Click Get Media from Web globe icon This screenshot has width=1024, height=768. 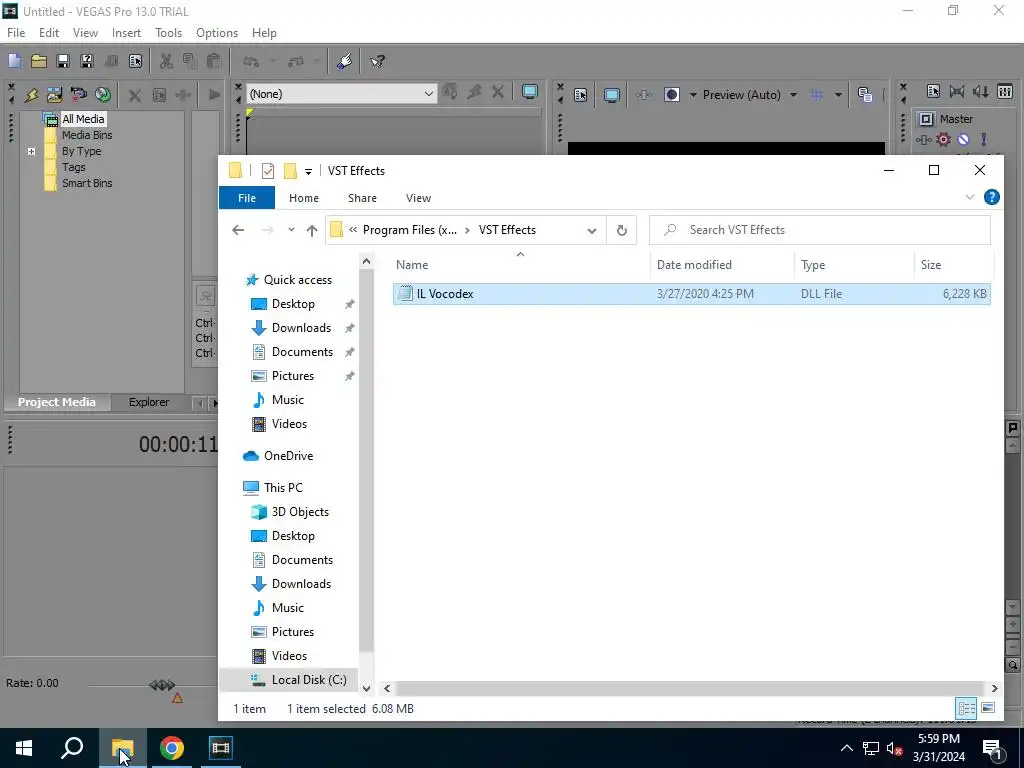pos(103,95)
